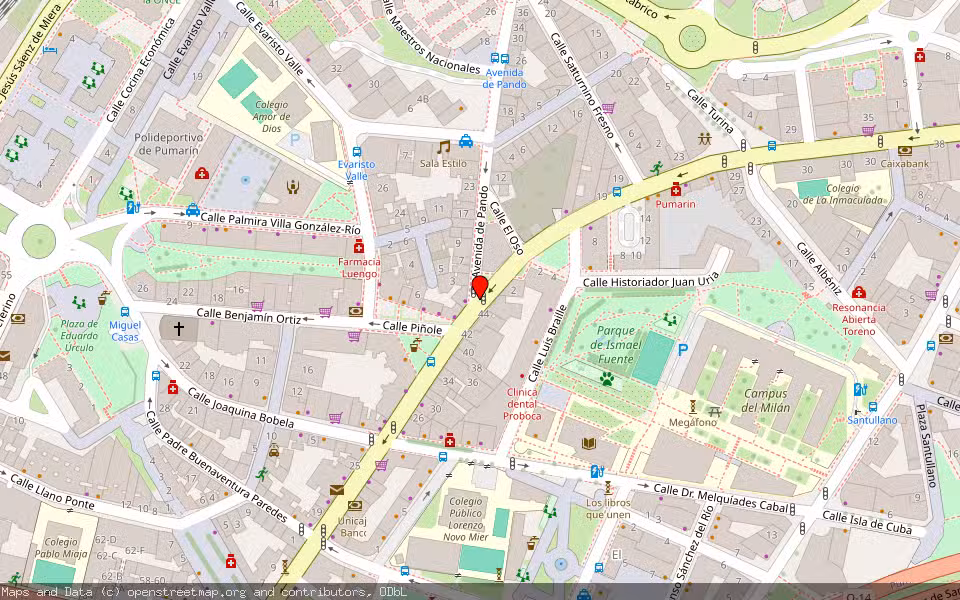Viewport: 960px width, 600px height.
Task: Click the Avenida de Pando bus stop label
Action: tap(504, 78)
